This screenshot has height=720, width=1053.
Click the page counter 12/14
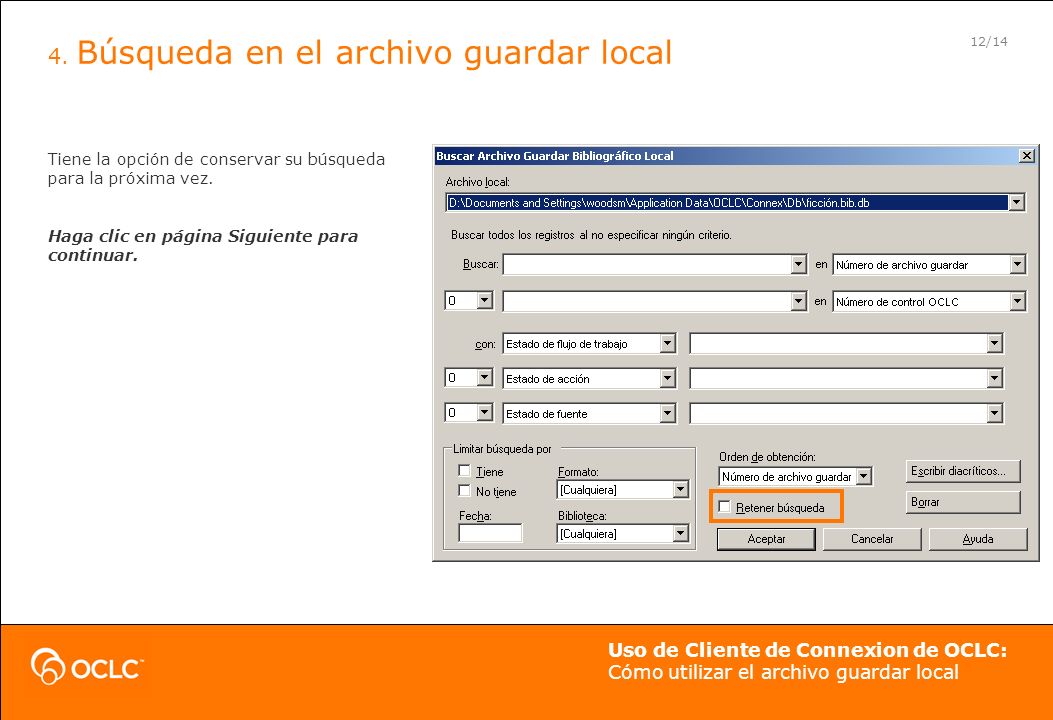(x=989, y=42)
